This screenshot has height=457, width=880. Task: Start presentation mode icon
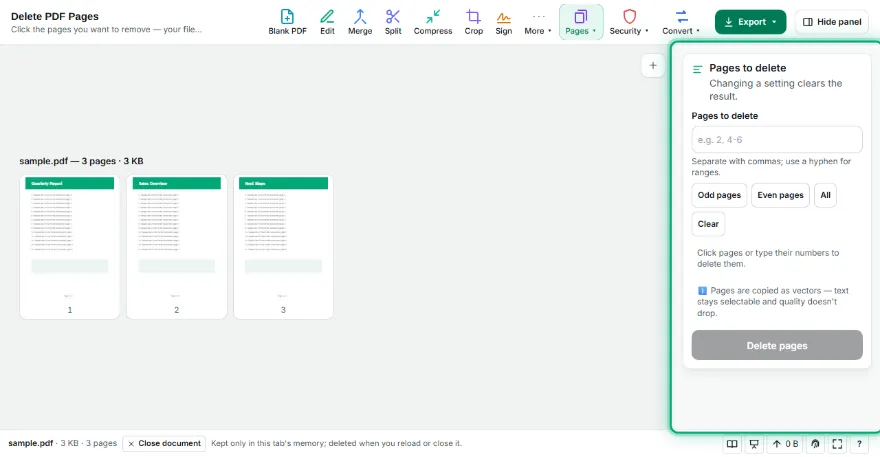[754, 444]
